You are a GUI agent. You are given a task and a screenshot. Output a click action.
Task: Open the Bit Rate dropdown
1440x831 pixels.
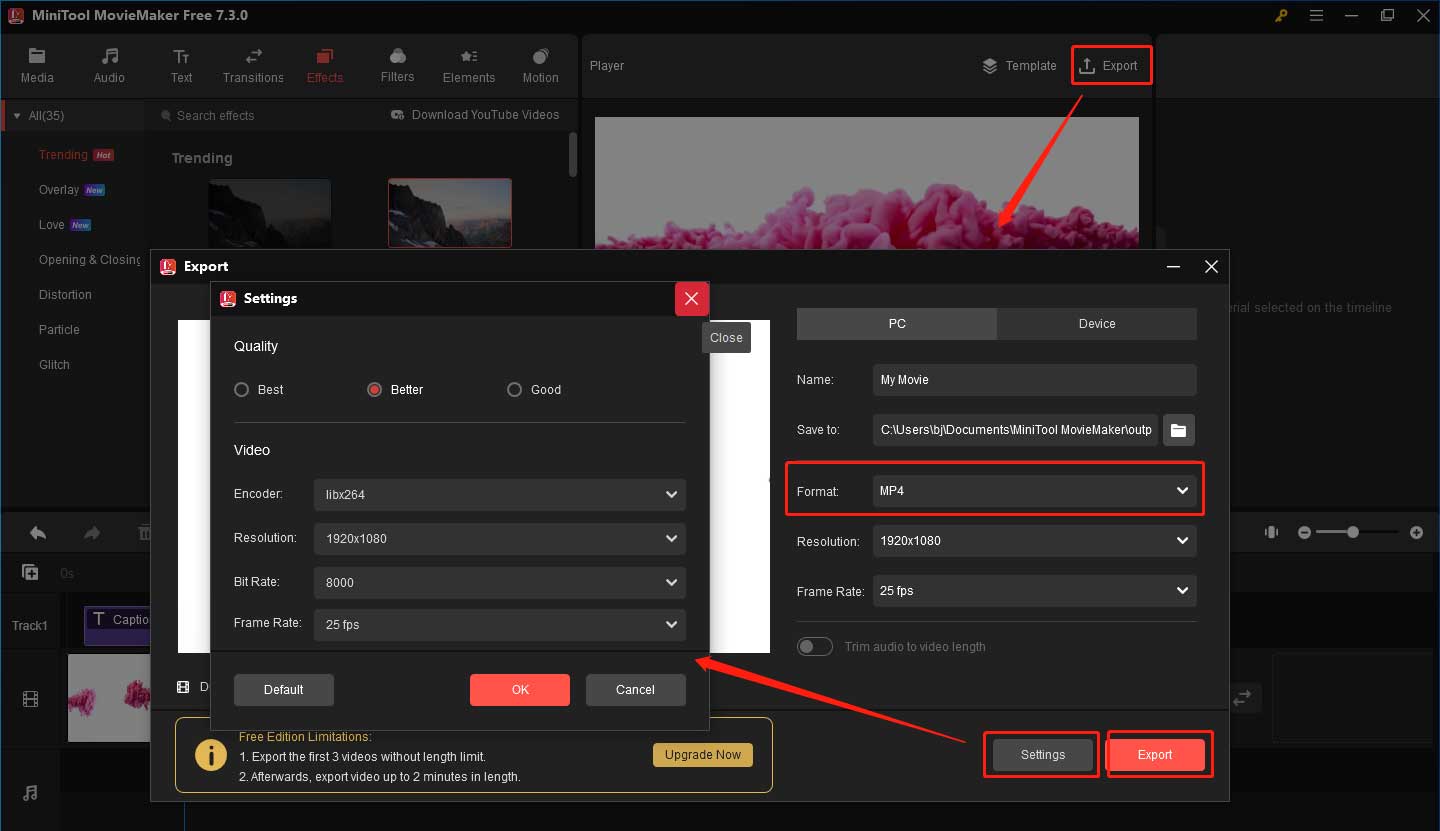[x=500, y=582]
